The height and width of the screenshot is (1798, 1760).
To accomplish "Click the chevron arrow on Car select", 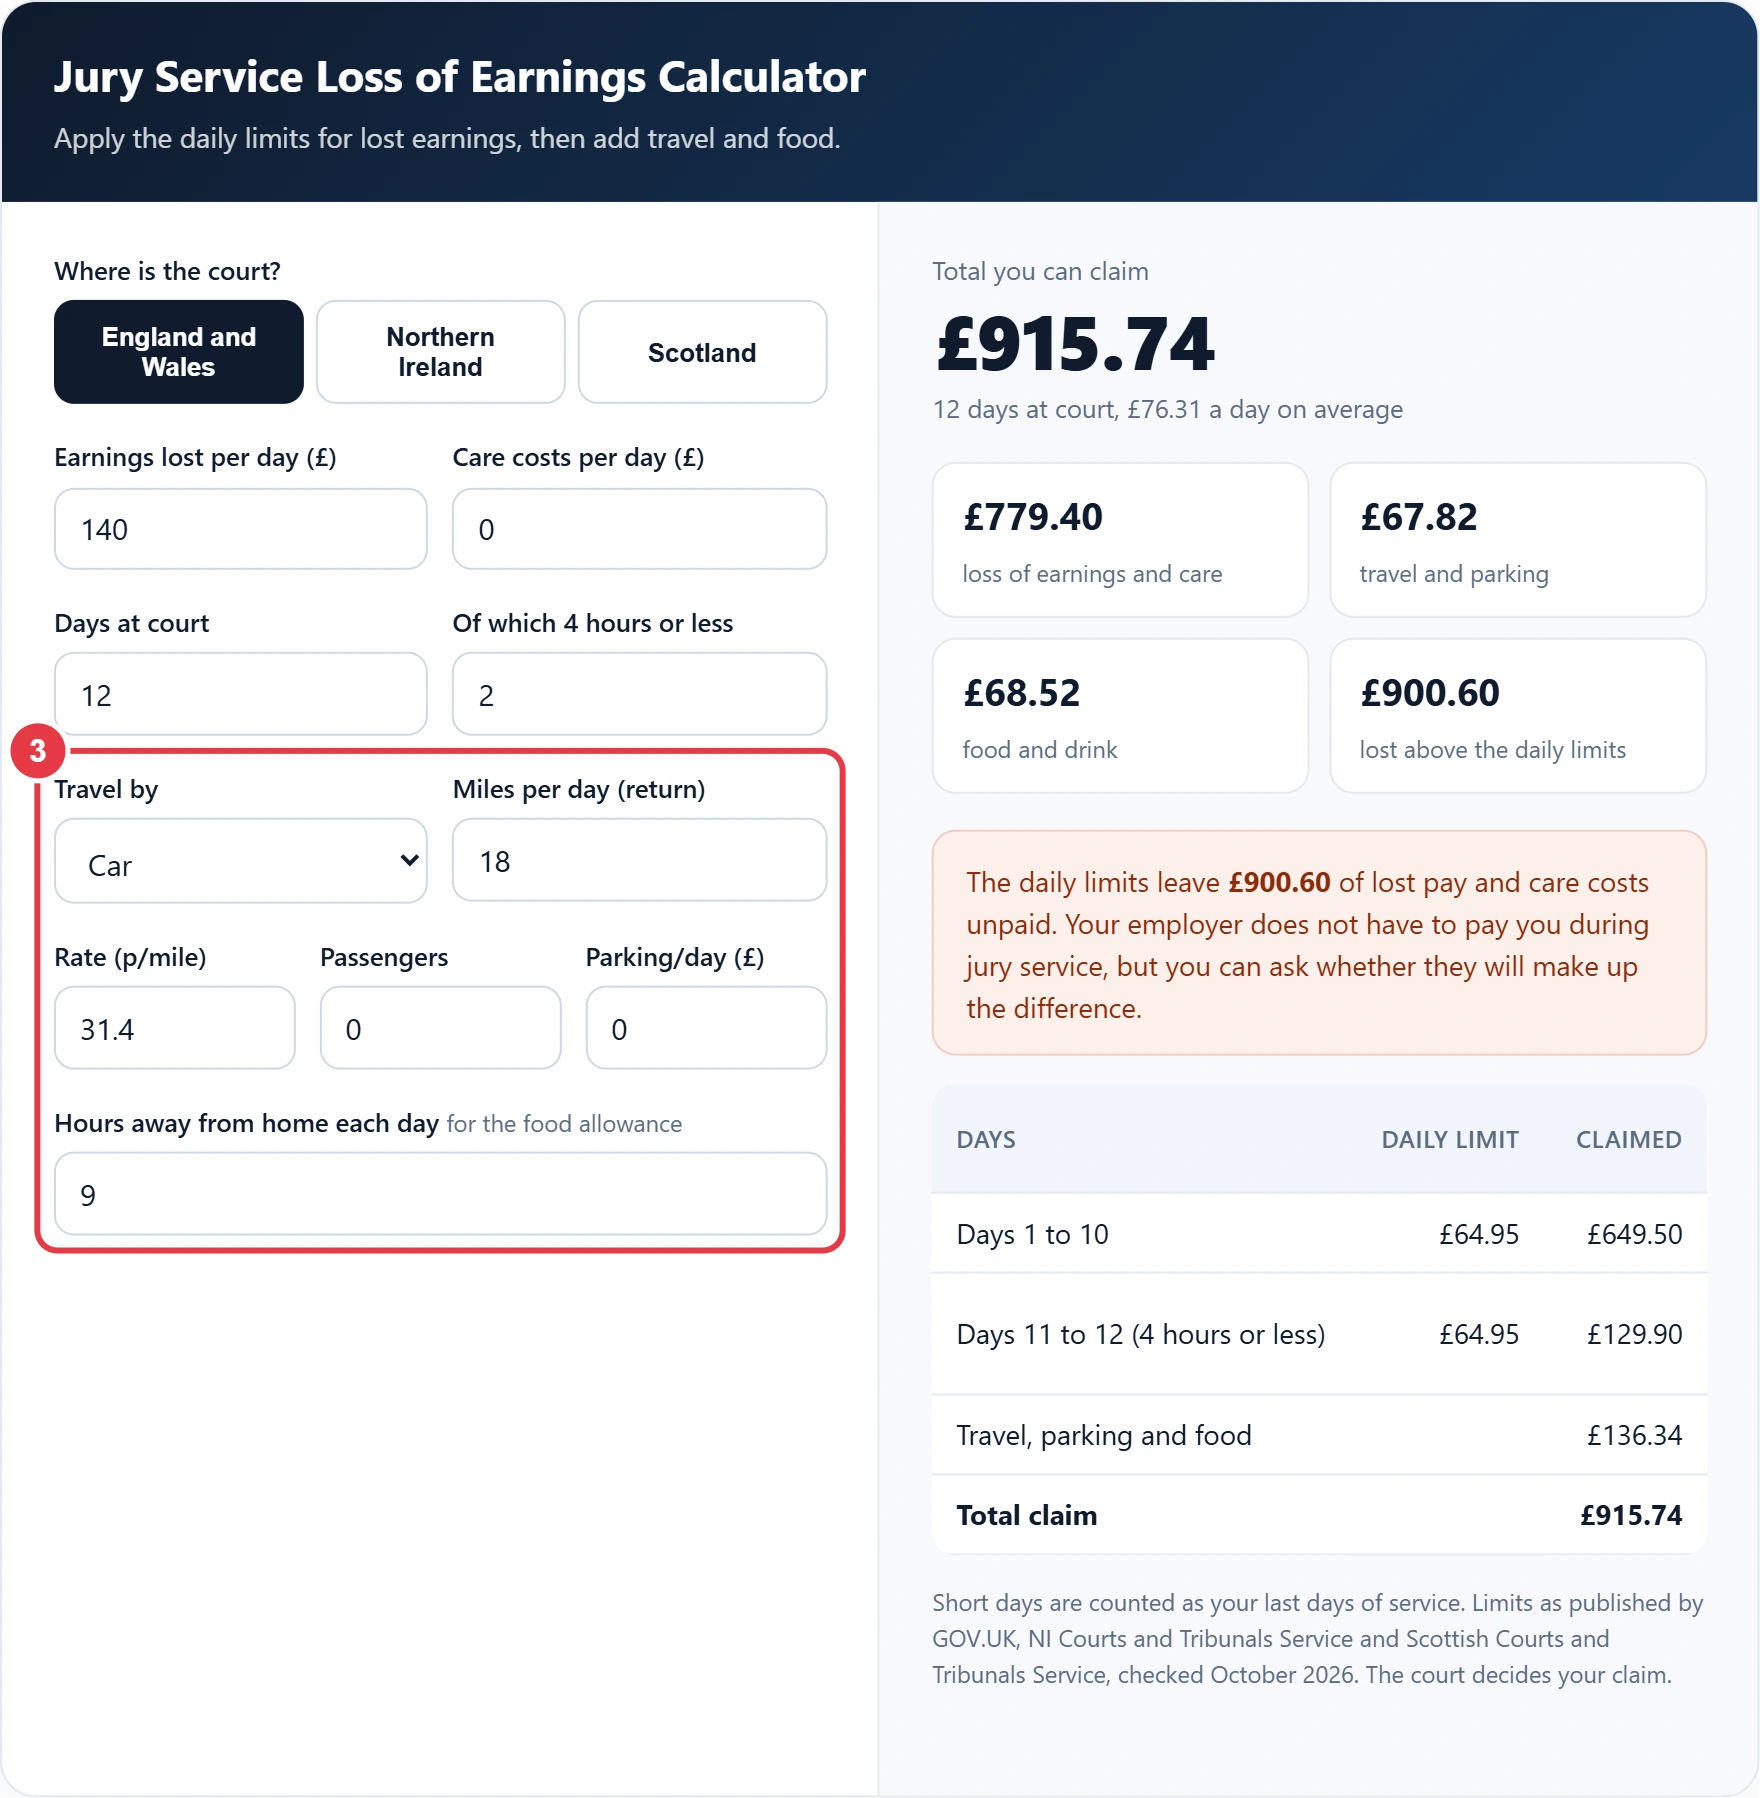I will tap(408, 861).
